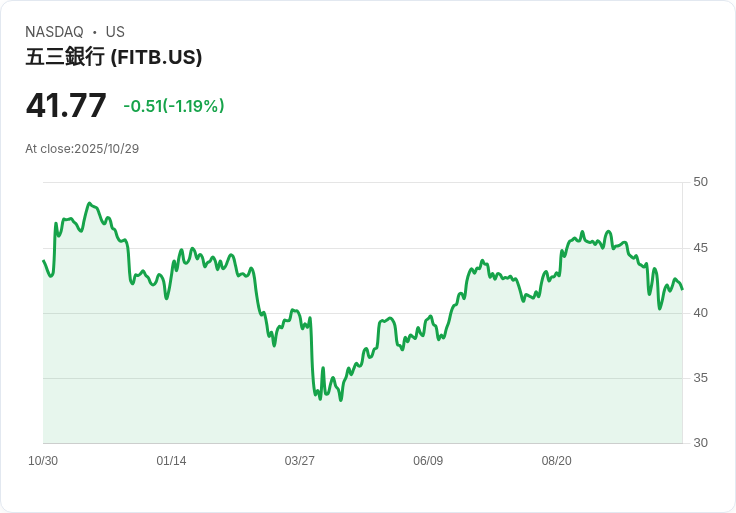Click the 50 value on price axis
This screenshot has width=736, height=513.
pos(700,182)
